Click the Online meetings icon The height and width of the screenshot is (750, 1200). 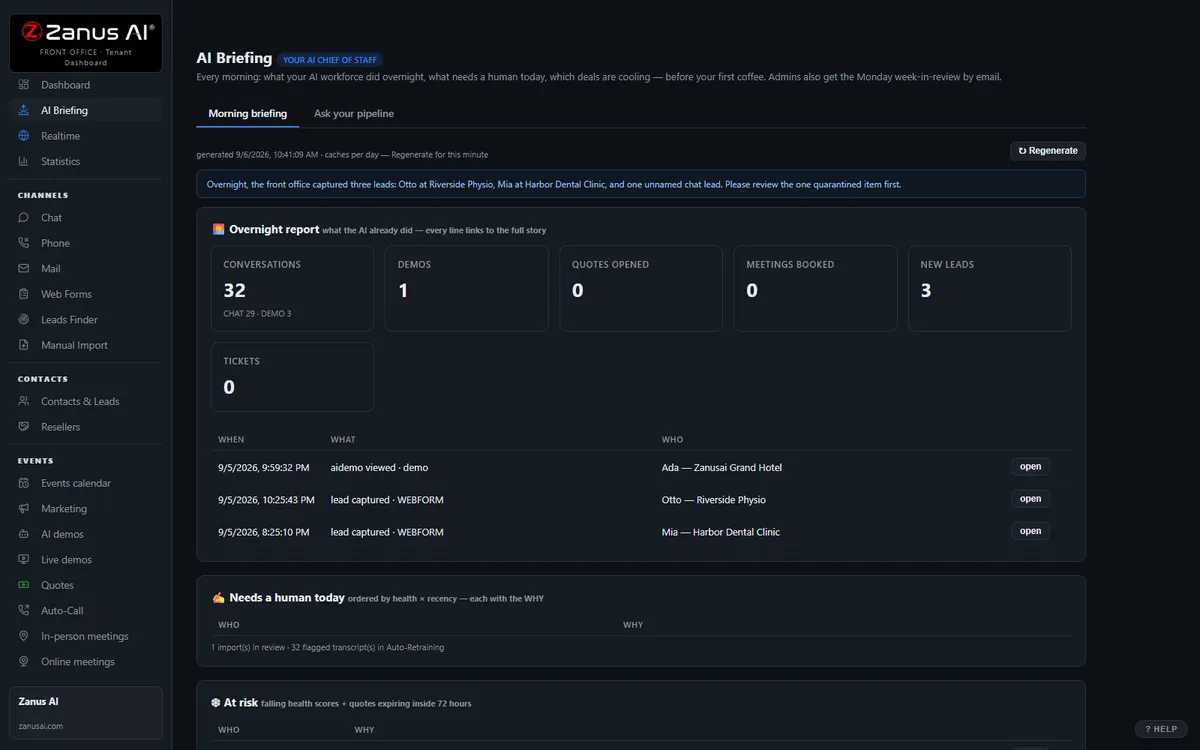(x=24, y=661)
